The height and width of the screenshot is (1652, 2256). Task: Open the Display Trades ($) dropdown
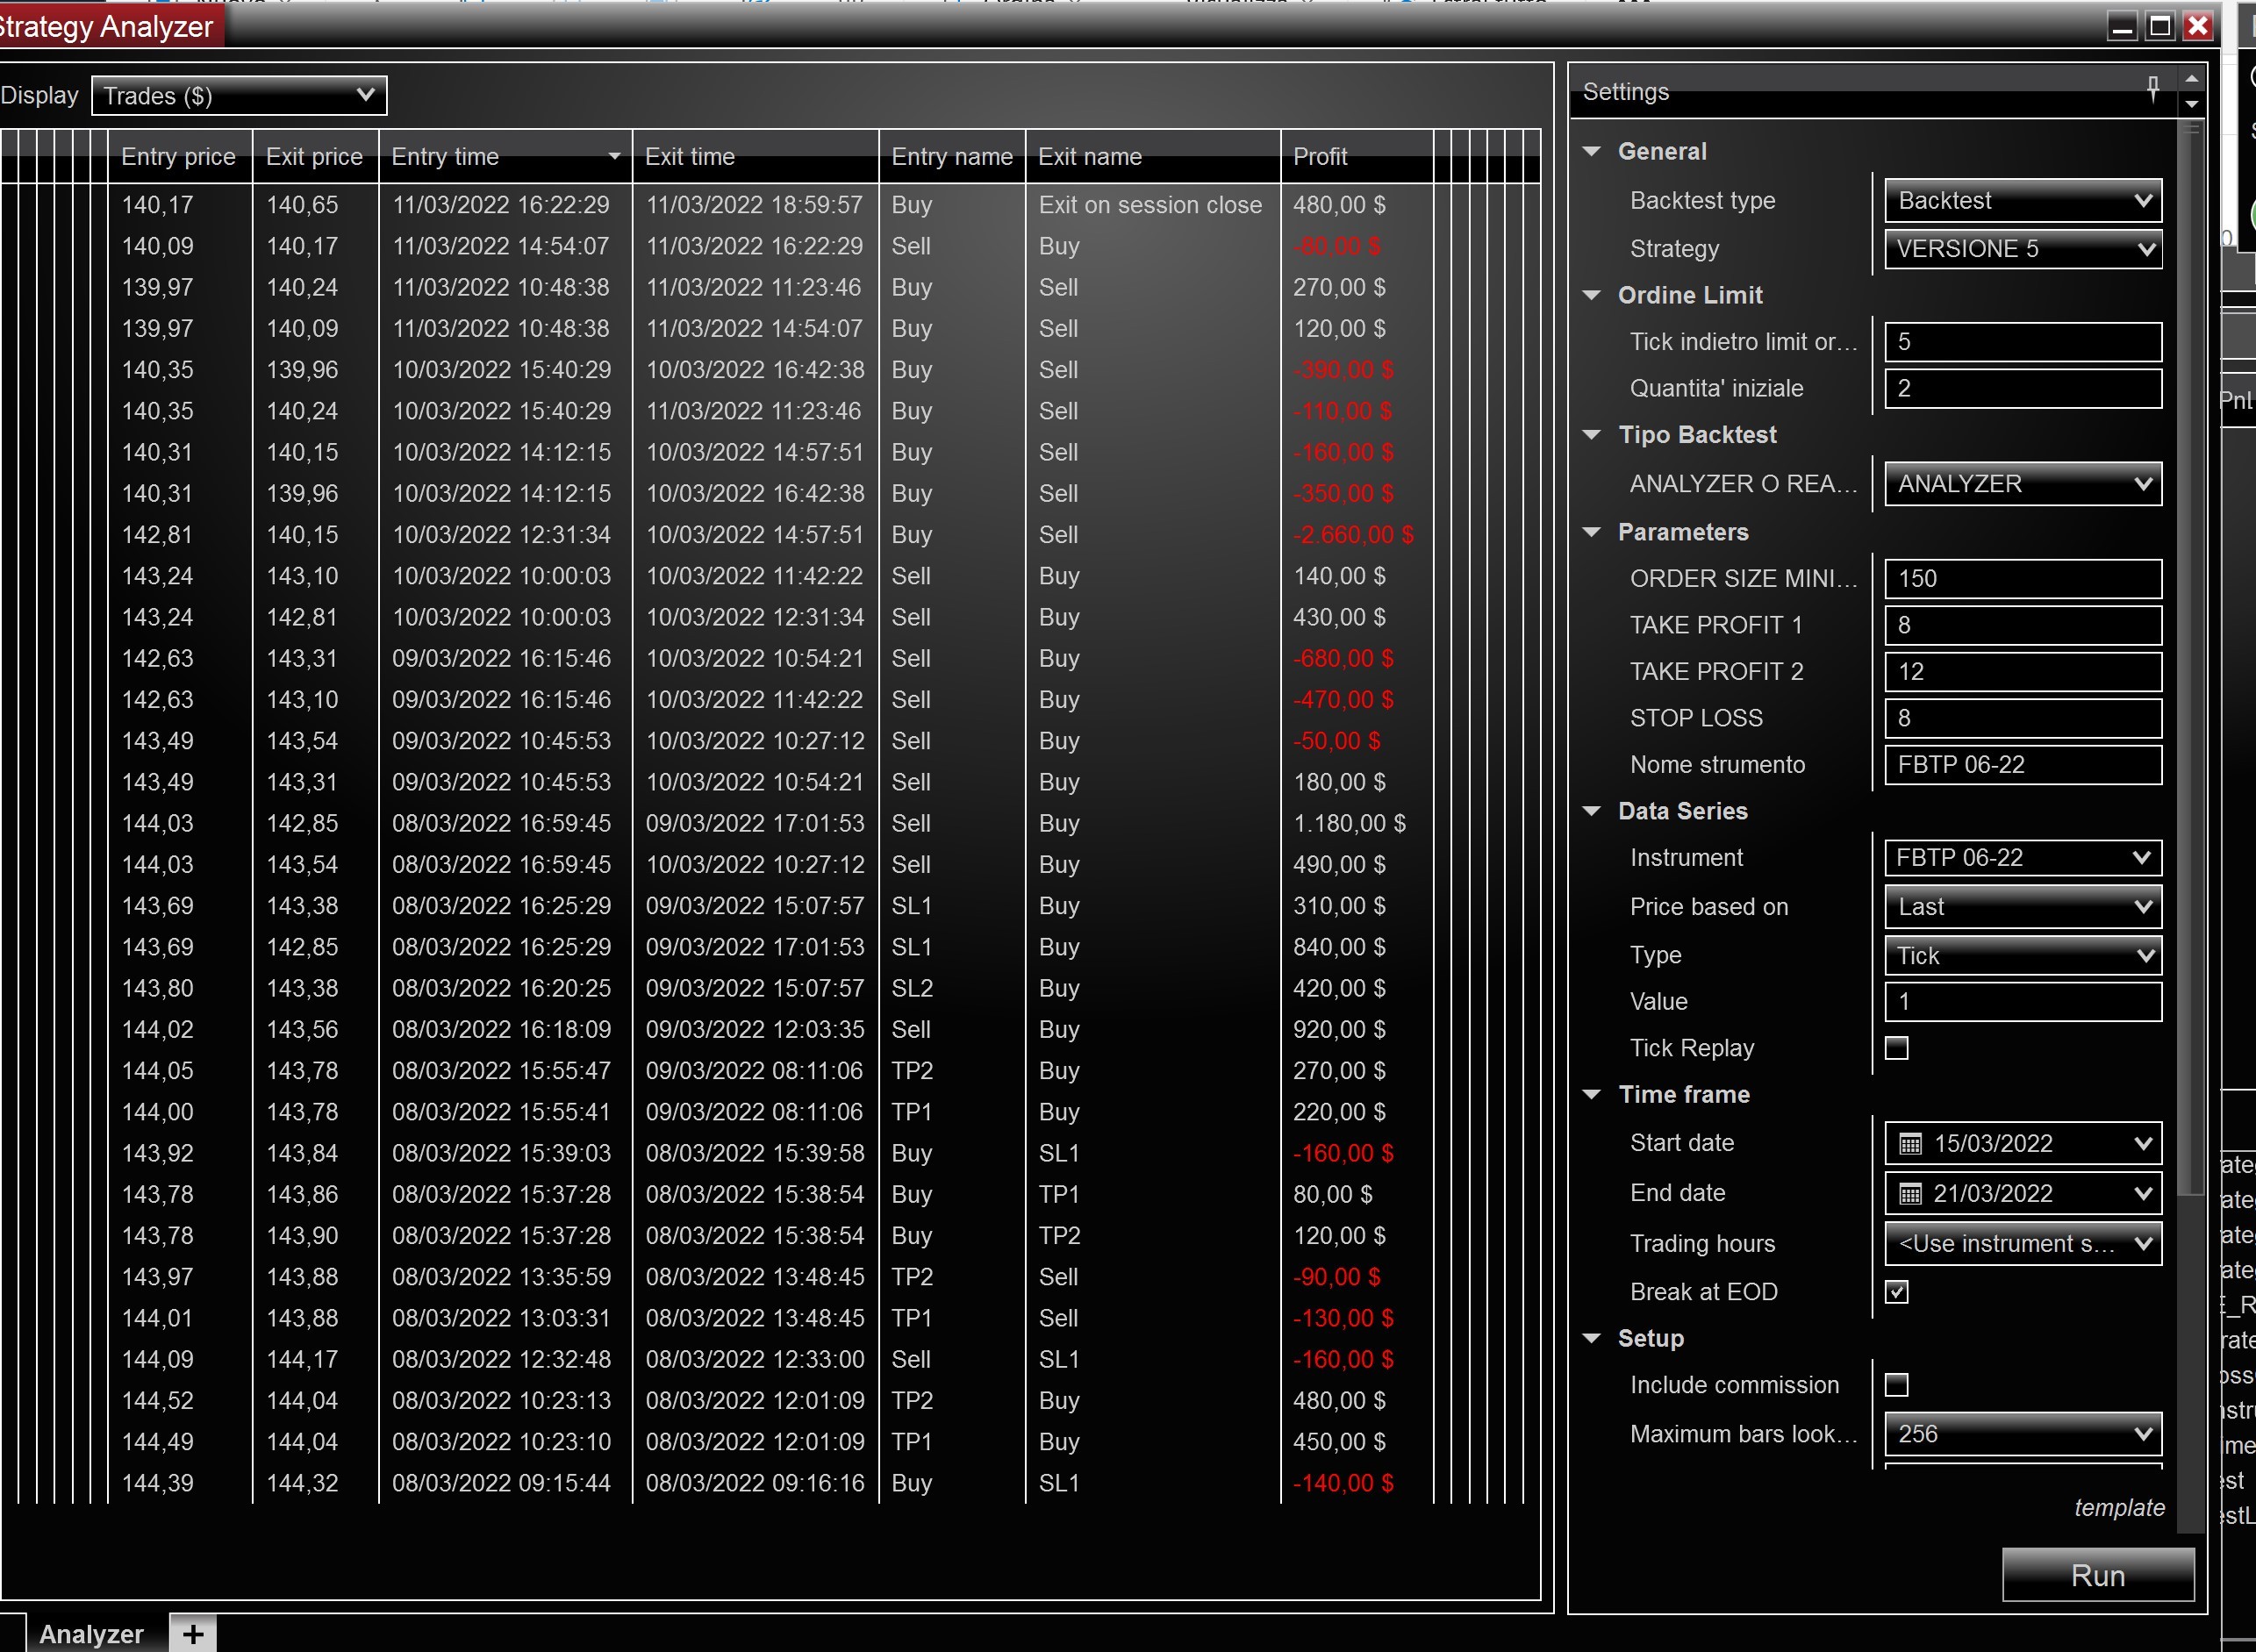[239, 96]
